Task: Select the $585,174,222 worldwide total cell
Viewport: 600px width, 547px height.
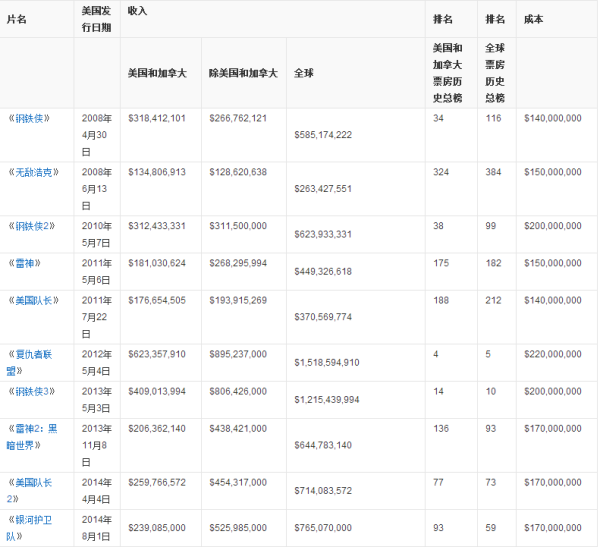Action: pos(323,134)
